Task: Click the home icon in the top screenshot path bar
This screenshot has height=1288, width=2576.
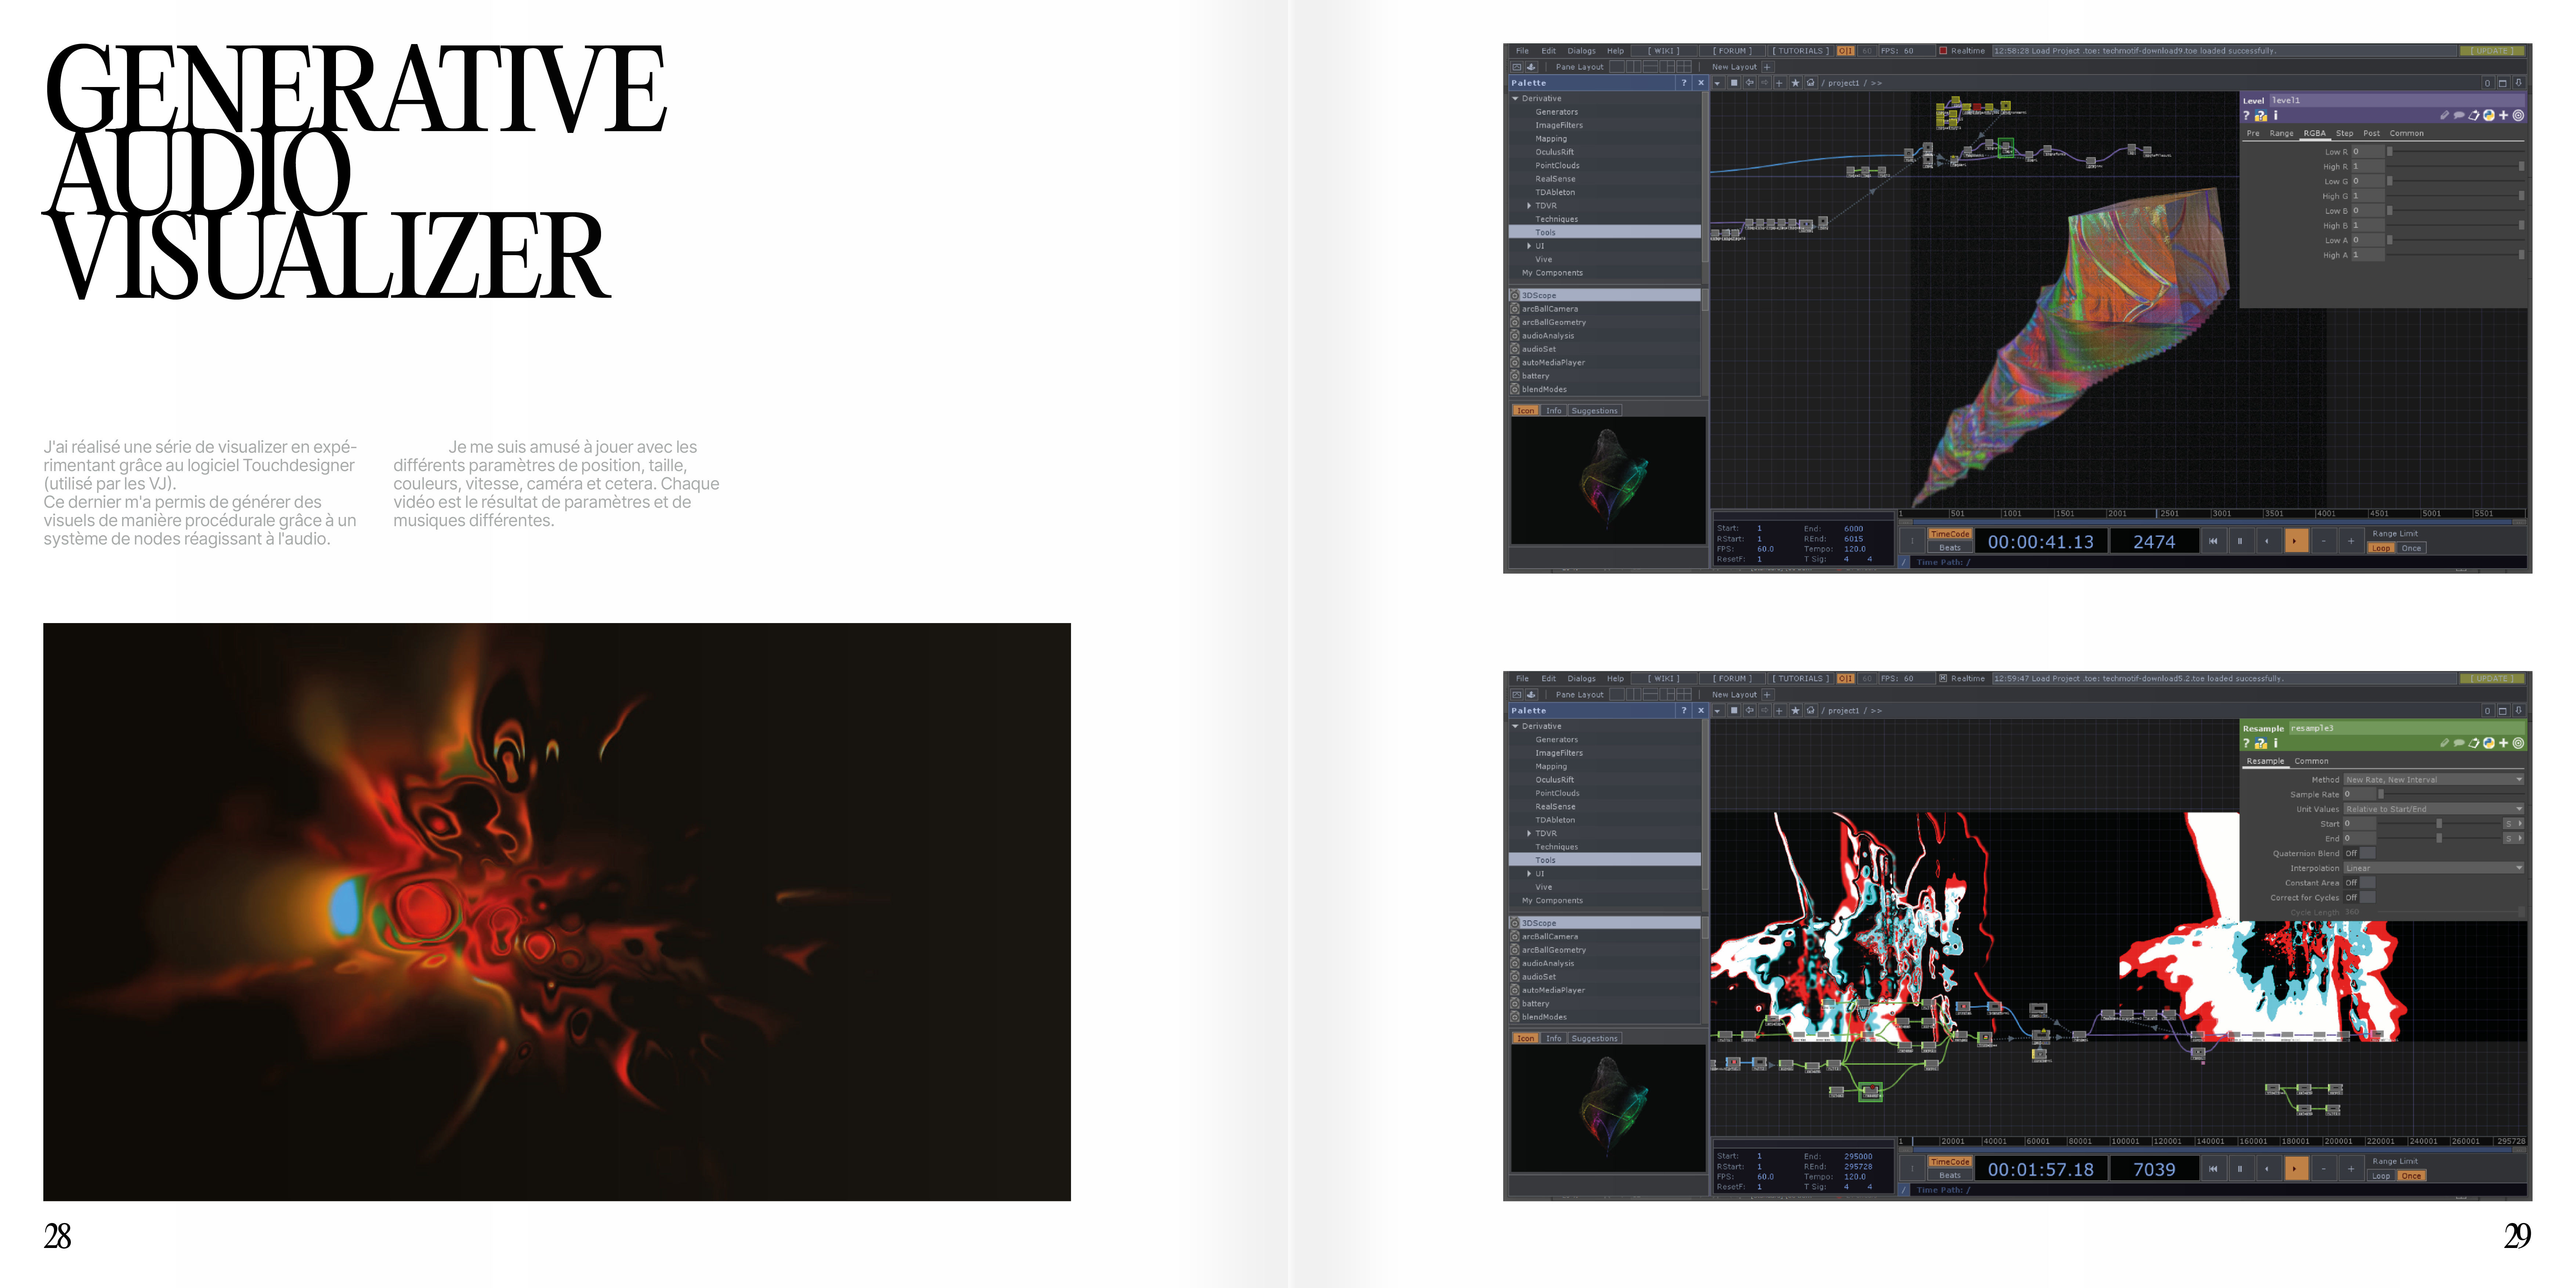Action: [1810, 83]
